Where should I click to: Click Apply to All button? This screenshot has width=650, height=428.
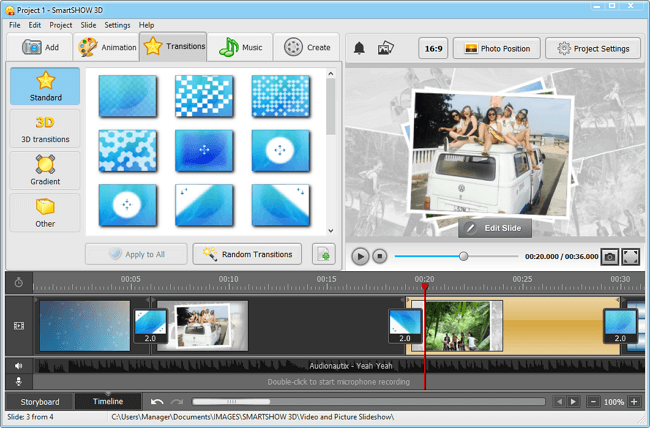(136, 254)
